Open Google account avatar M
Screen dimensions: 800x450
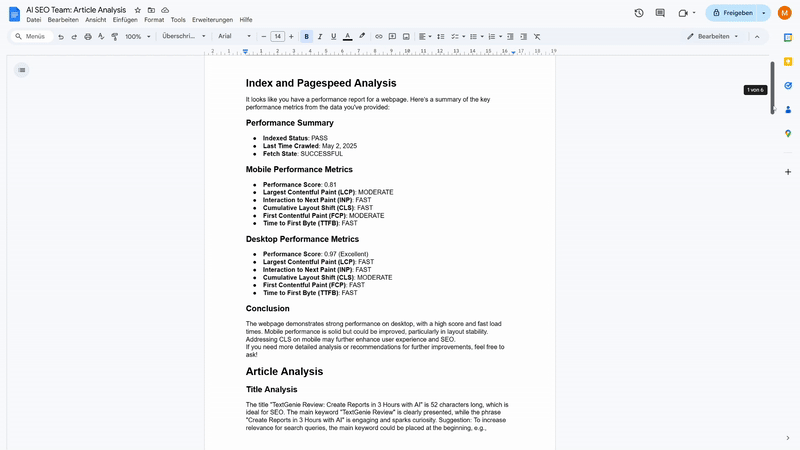tap(785, 13)
